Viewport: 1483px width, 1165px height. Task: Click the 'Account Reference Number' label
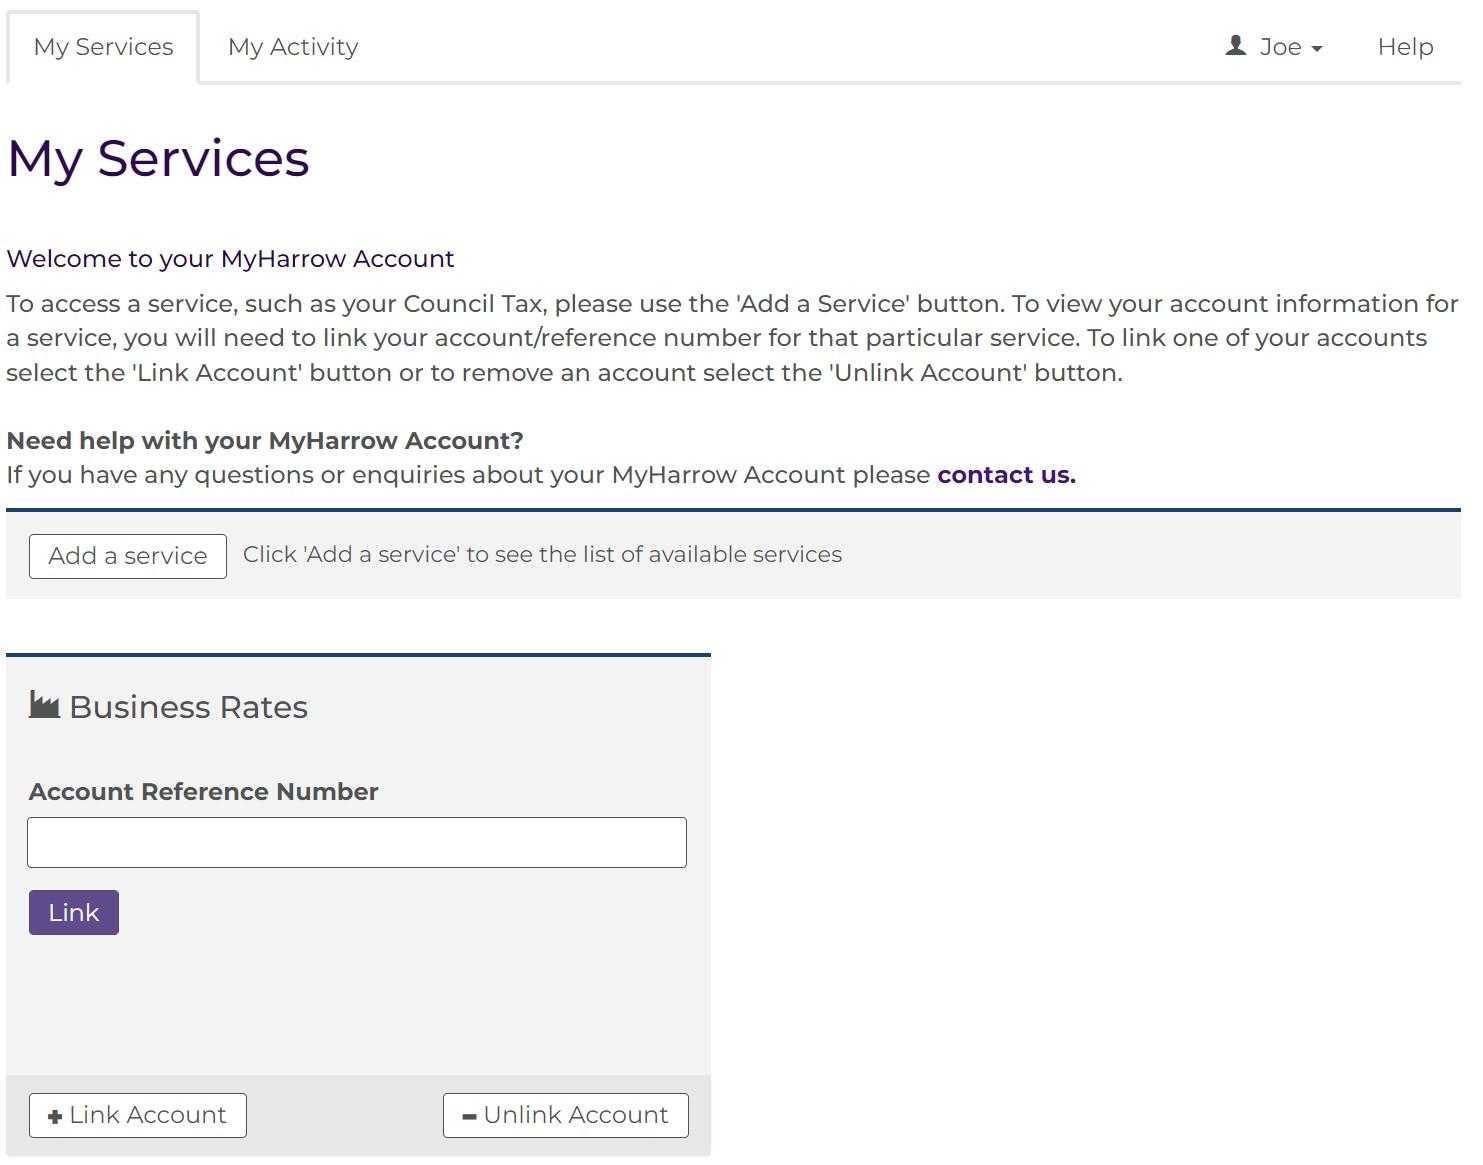(x=204, y=792)
